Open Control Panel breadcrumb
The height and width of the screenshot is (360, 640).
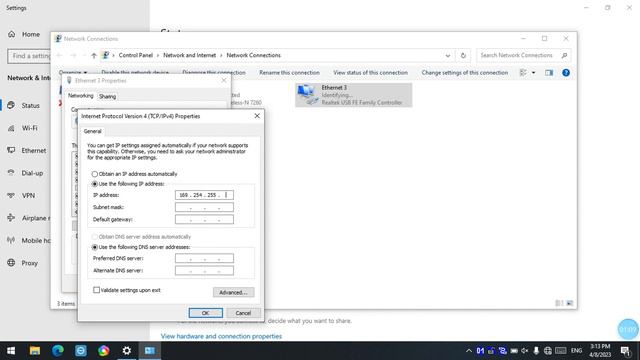[136, 55]
